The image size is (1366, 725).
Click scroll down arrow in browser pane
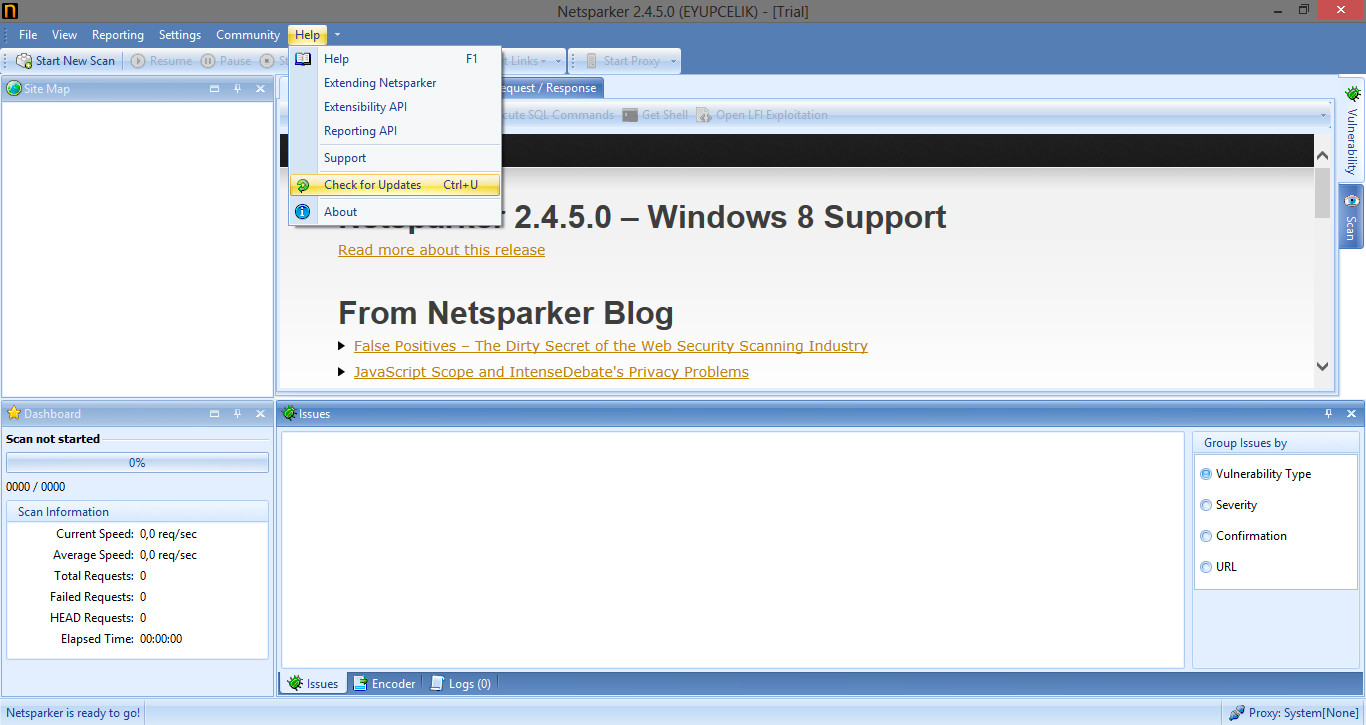[1323, 367]
